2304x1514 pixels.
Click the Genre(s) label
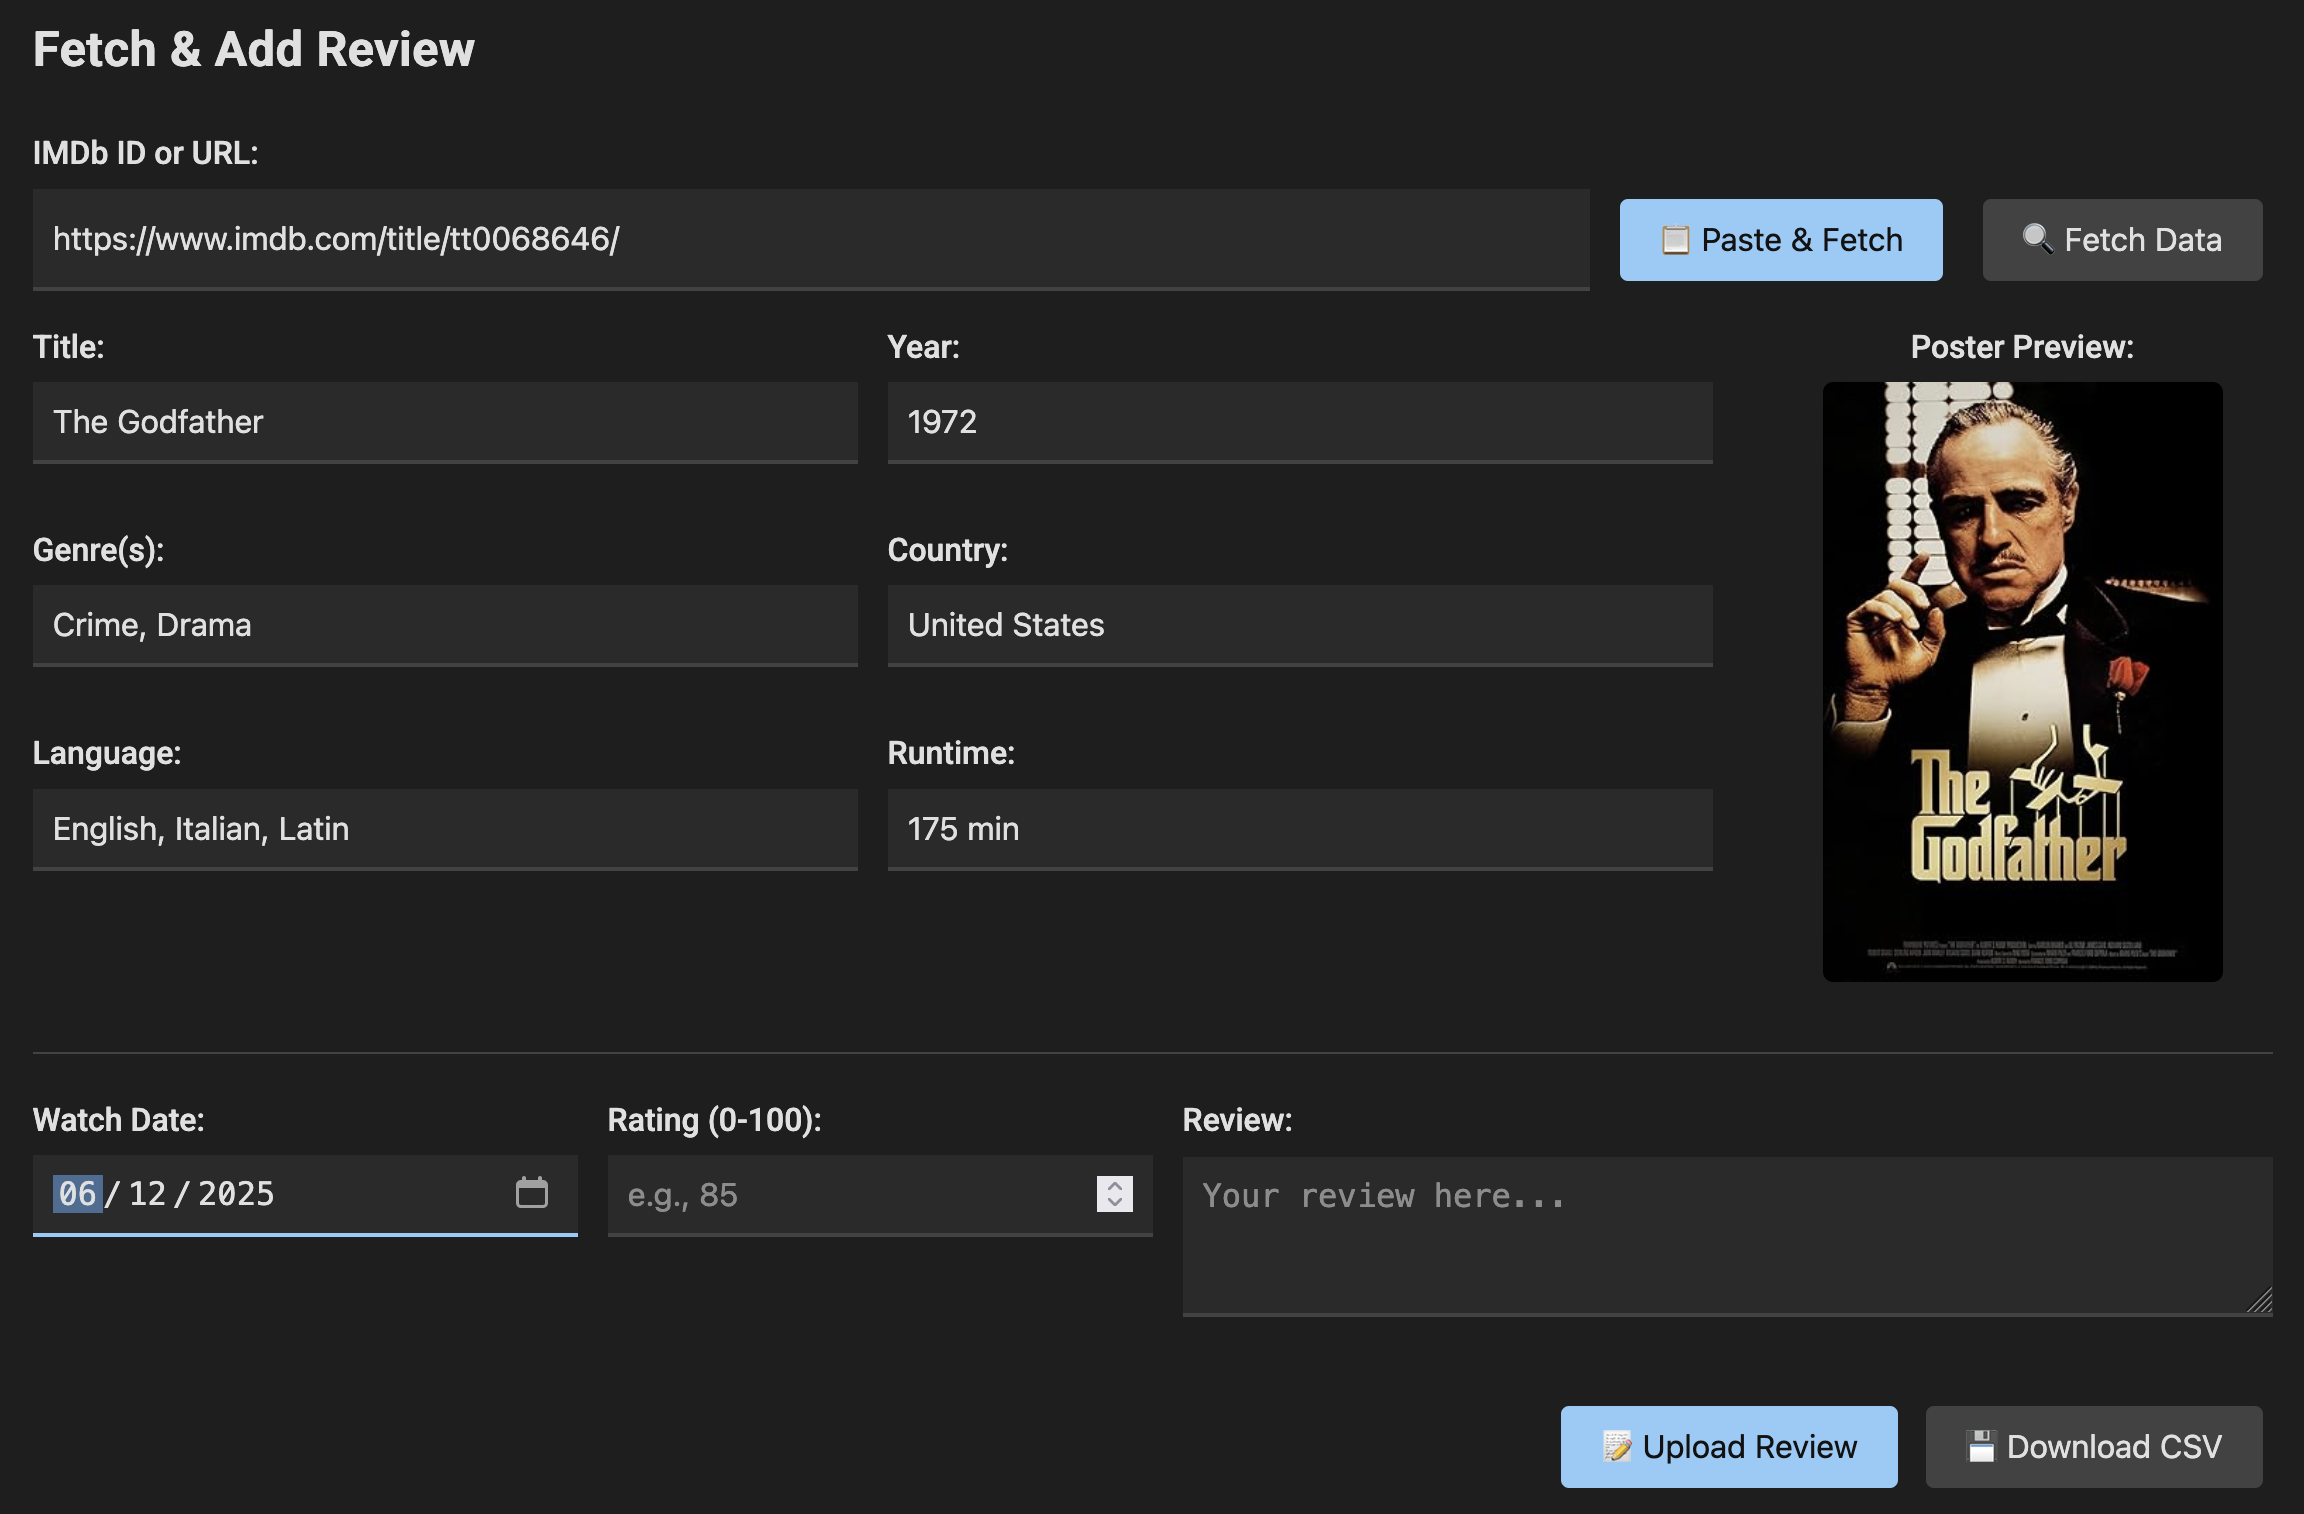click(99, 550)
